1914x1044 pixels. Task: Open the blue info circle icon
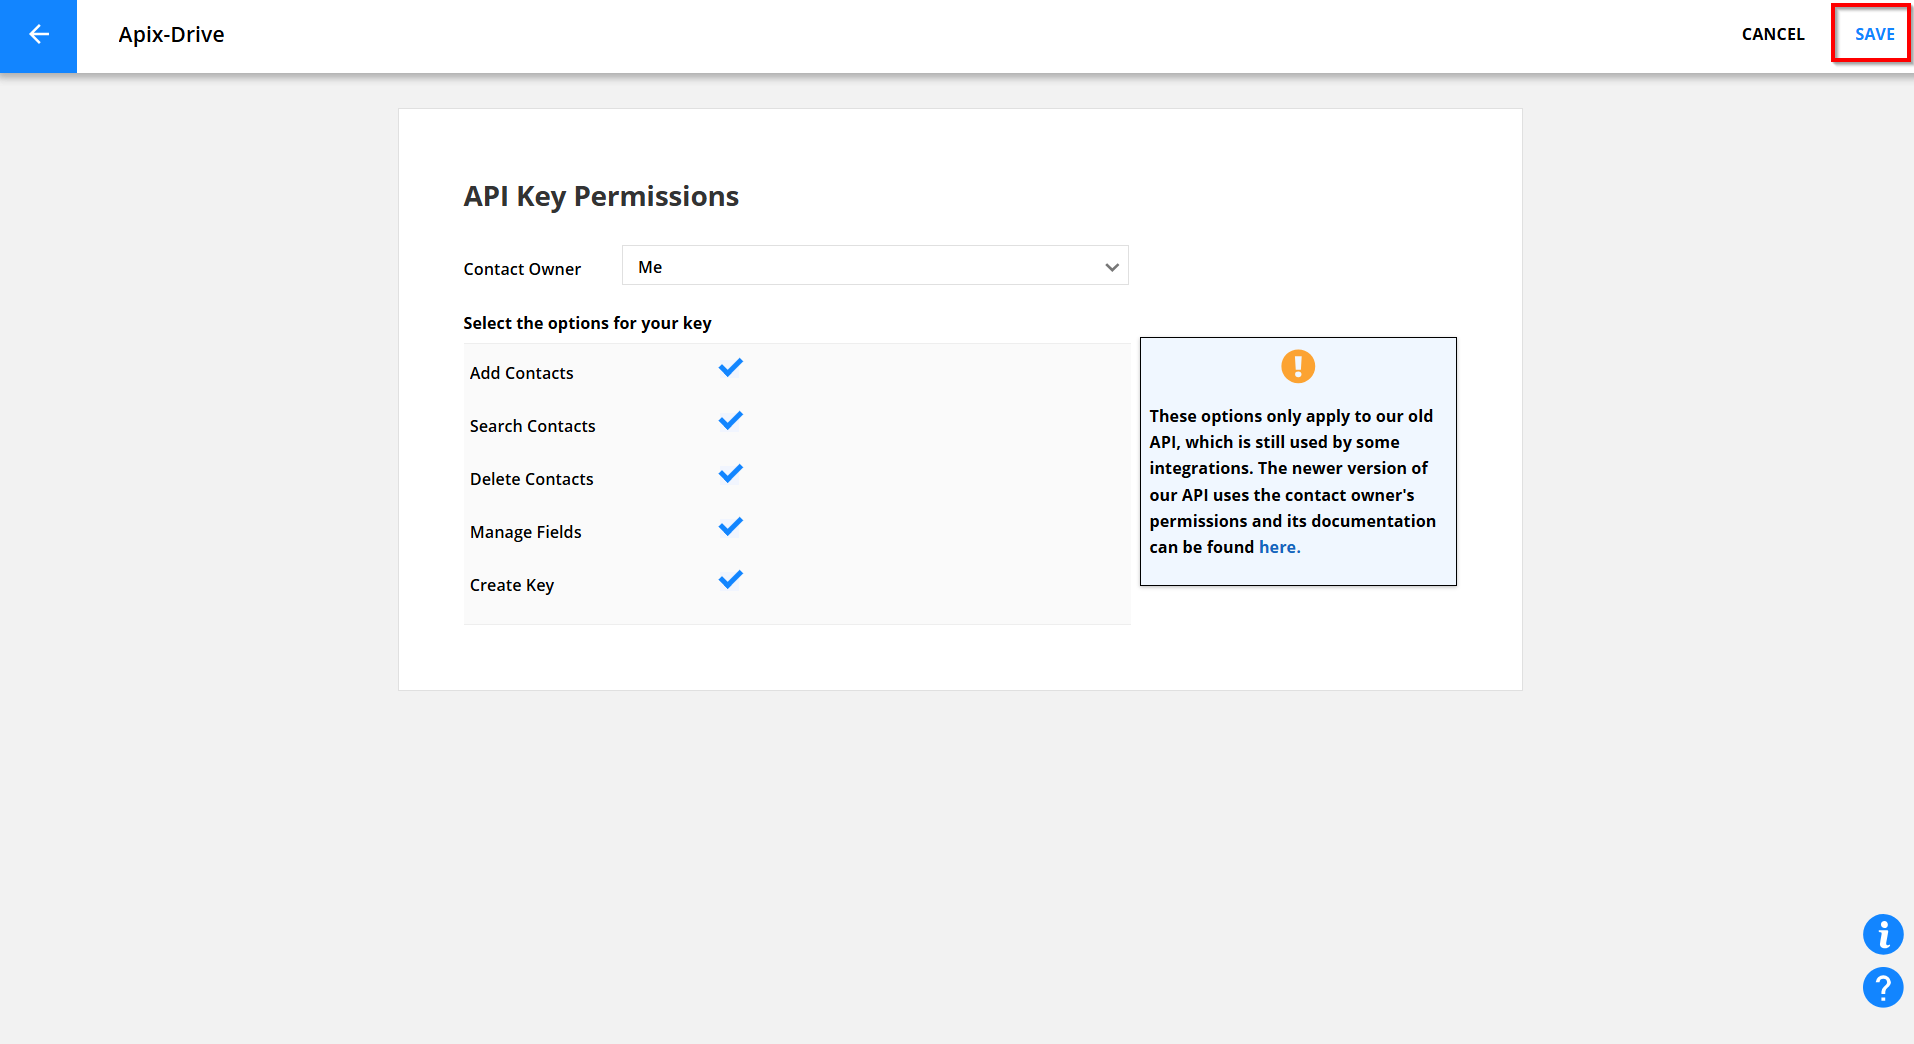(x=1882, y=934)
